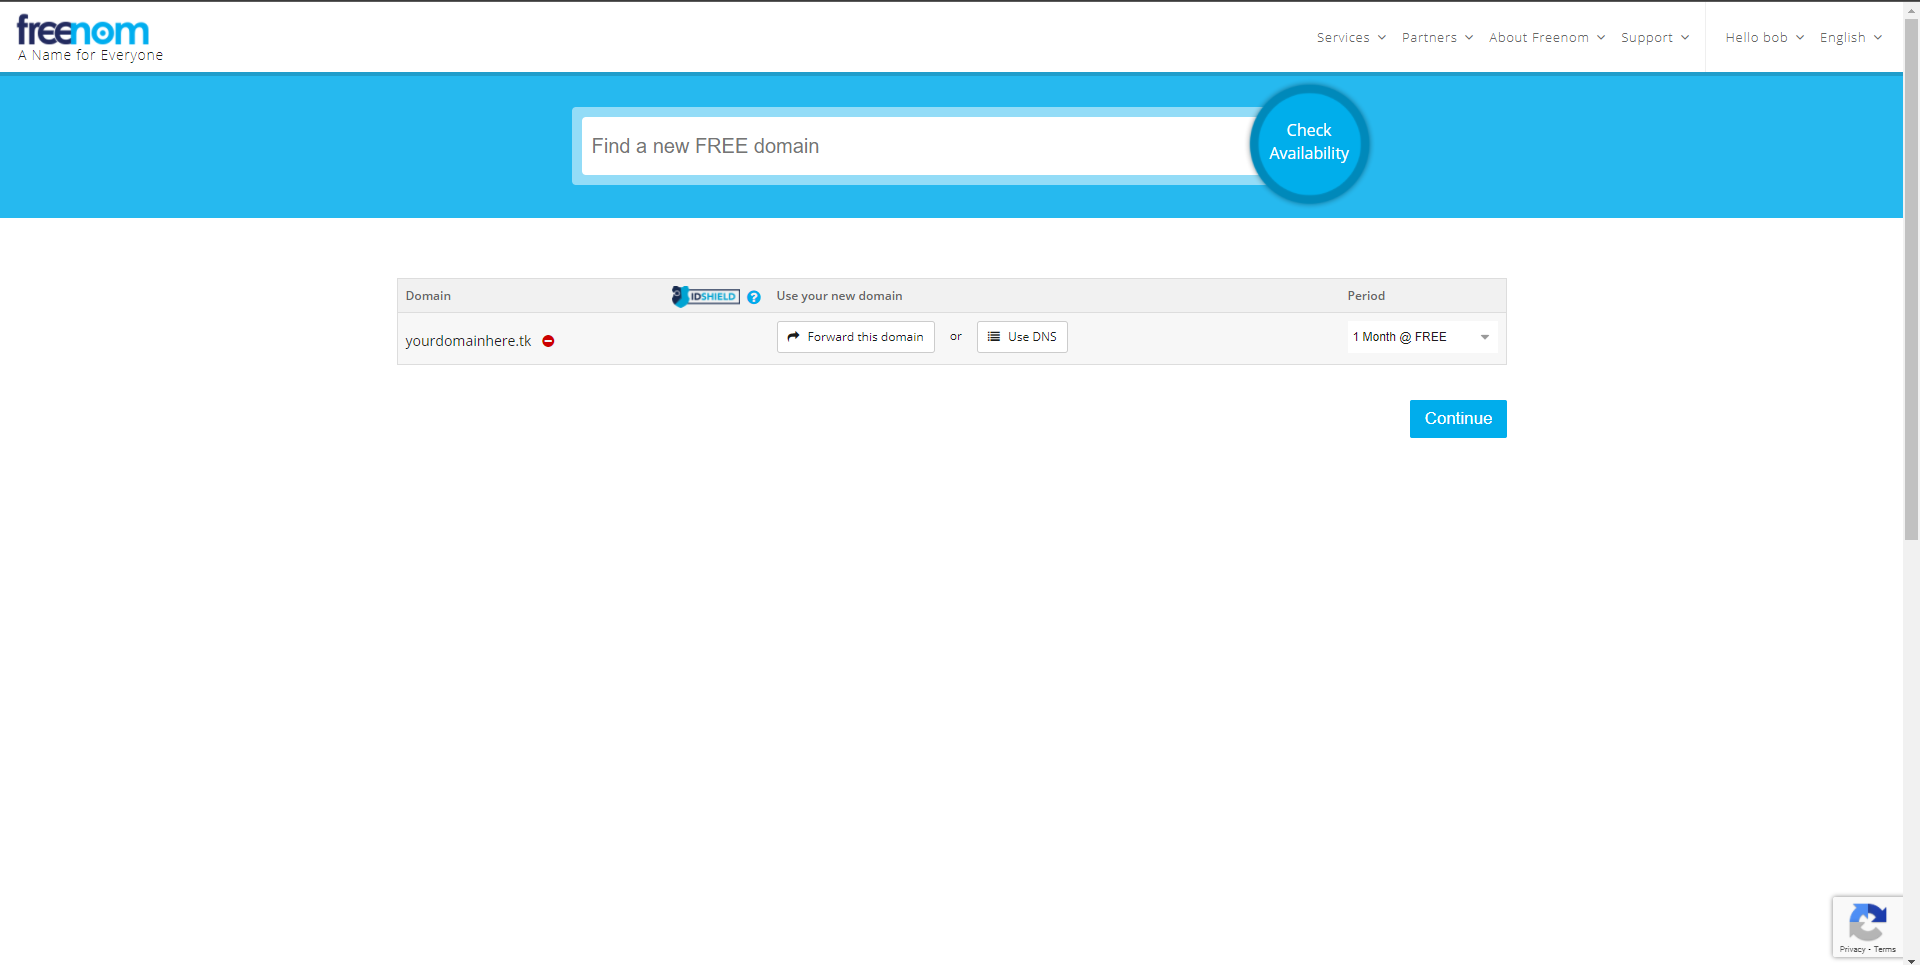Open the English language dropdown

1848,37
